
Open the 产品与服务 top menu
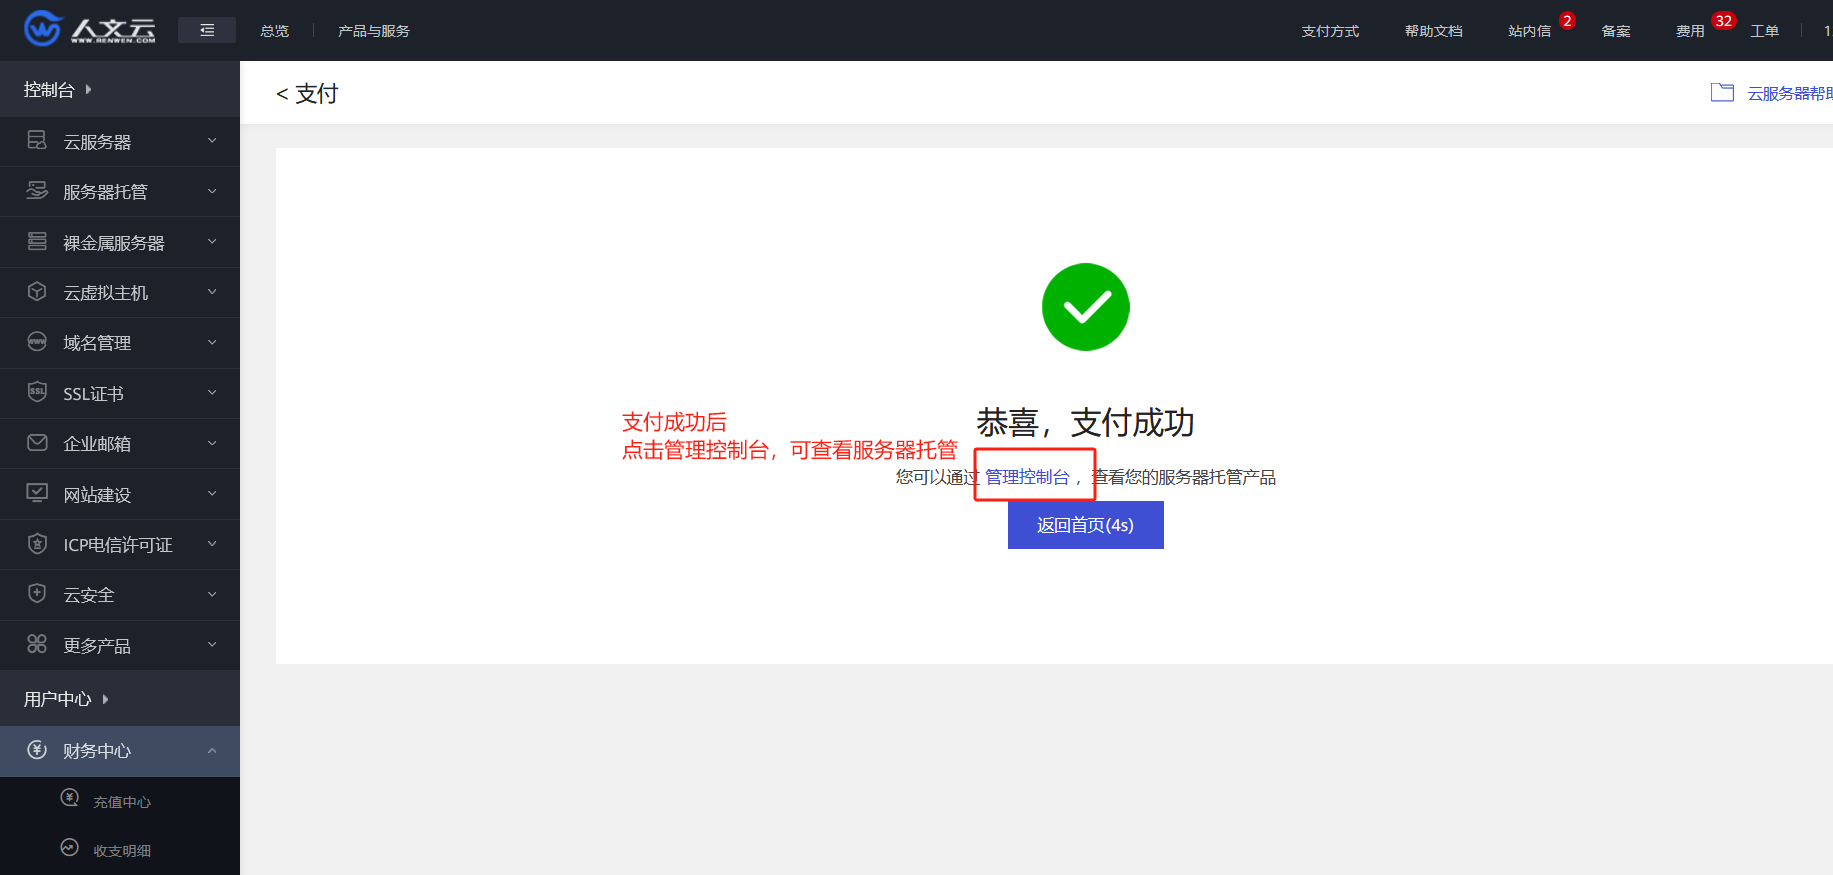point(373,31)
